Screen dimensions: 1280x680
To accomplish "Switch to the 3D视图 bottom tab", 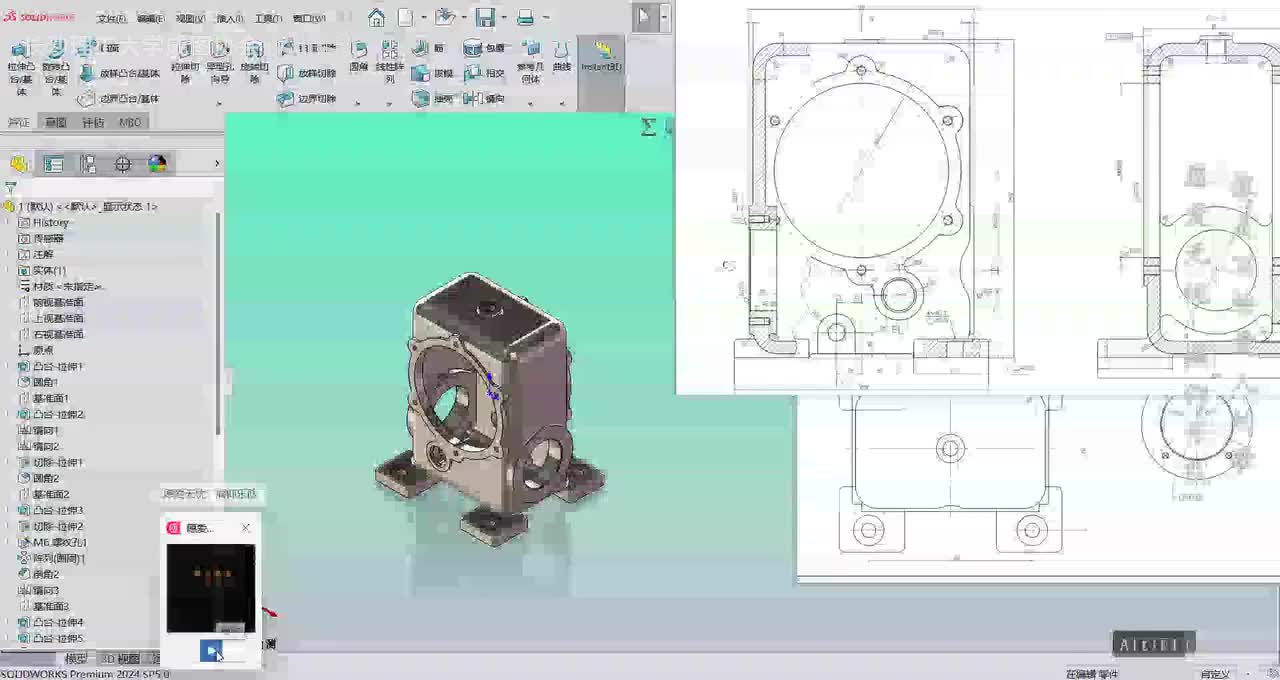I will click(x=120, y=658).
